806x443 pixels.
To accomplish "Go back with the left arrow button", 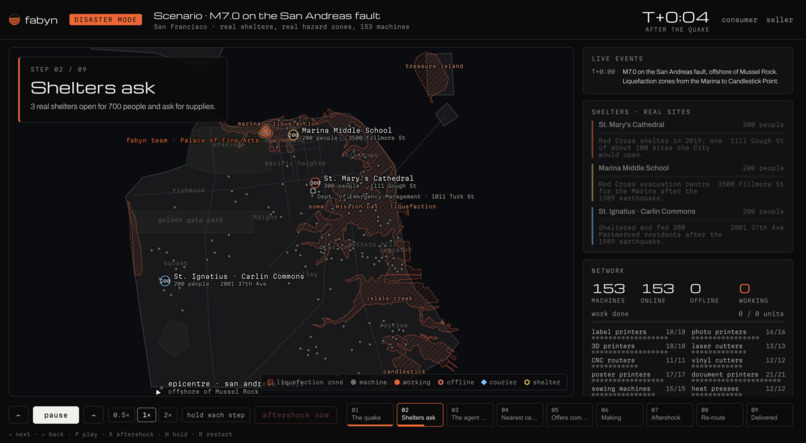I will (19, 415).
